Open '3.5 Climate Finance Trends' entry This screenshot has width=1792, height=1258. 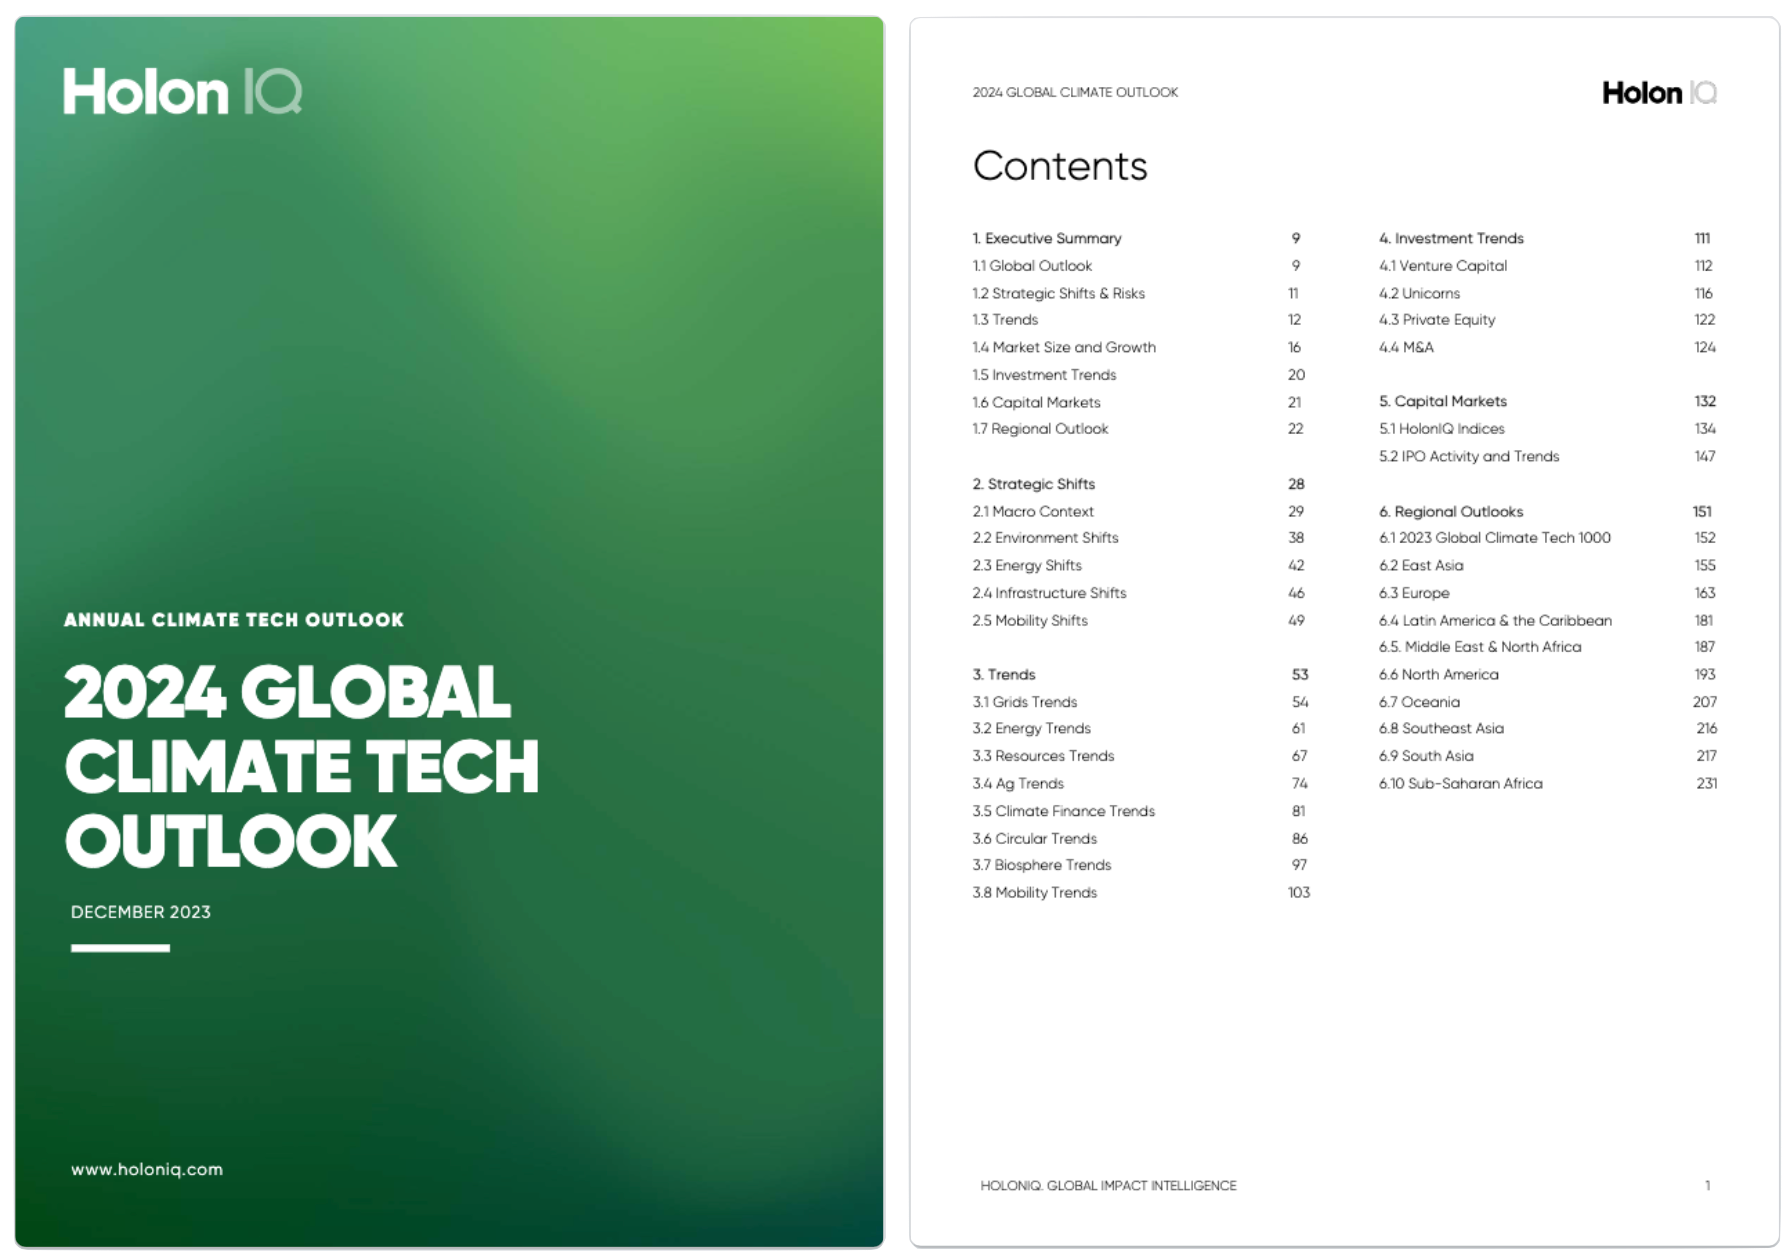[1064, 811]
